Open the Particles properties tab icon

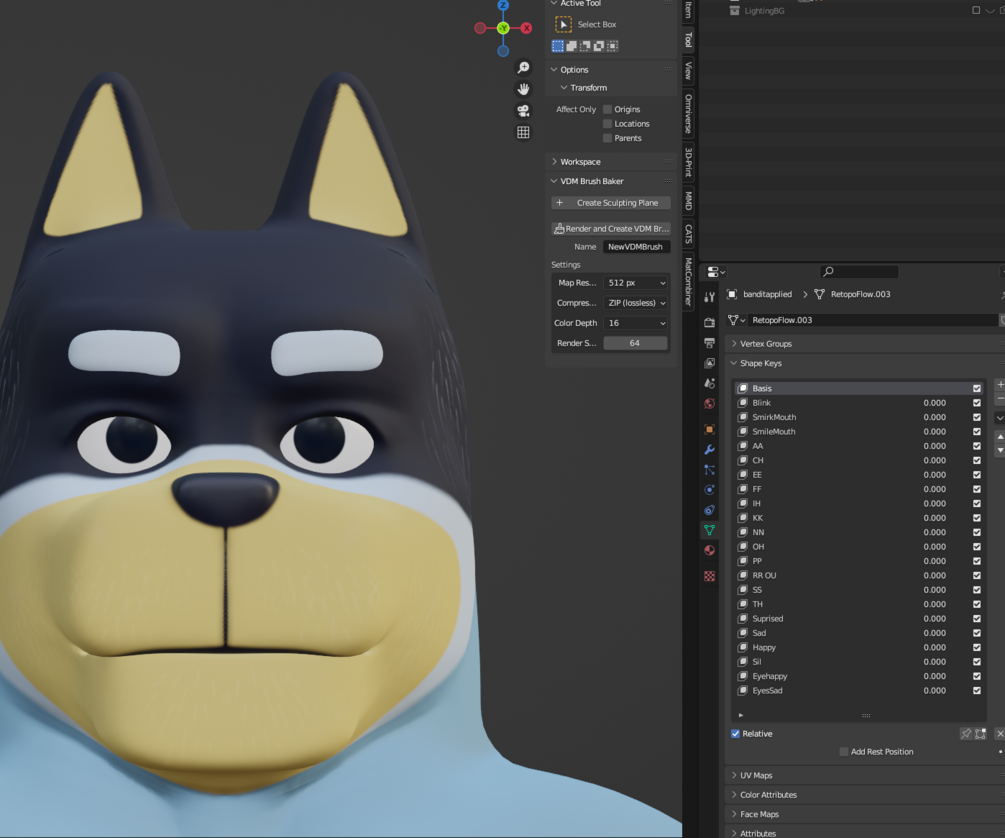pos(710,469)
